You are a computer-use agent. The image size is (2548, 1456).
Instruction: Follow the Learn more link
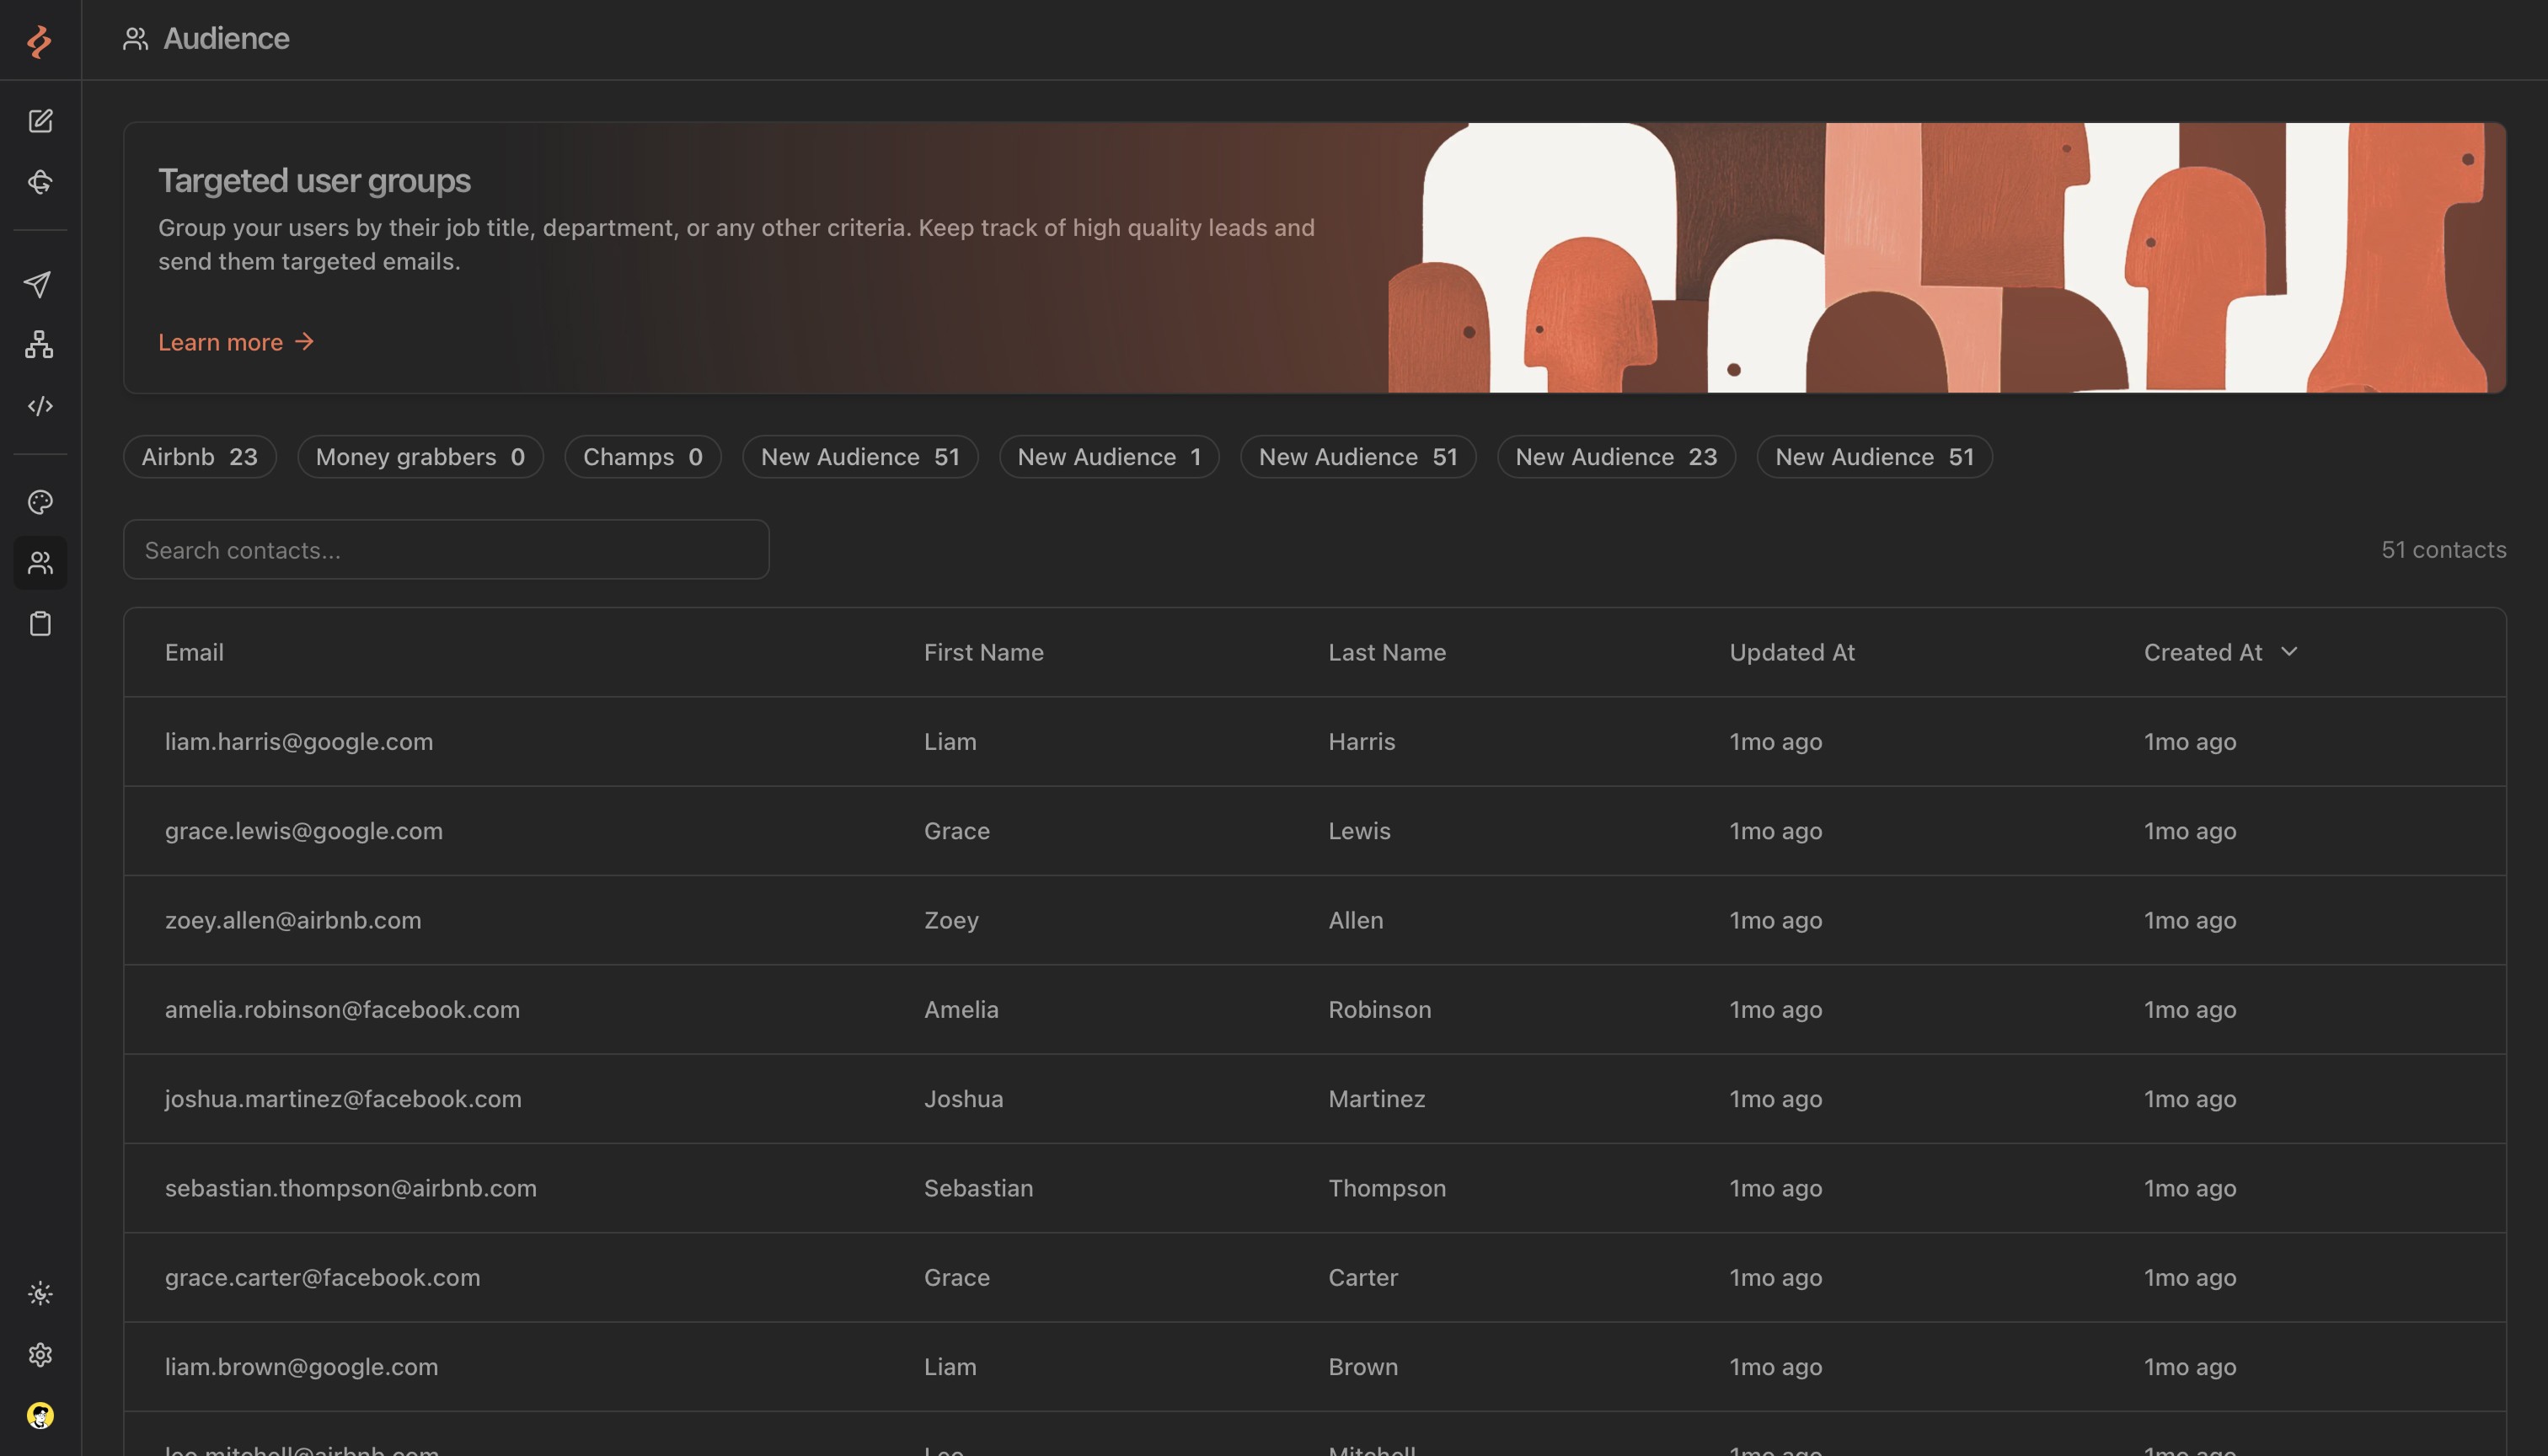pyautogui.click(x=236, y=342)
